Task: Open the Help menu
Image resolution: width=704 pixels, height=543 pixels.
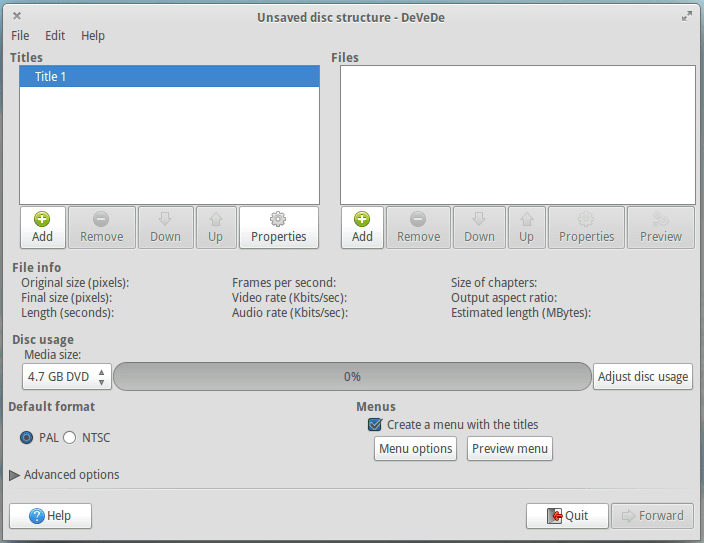Action: (x=93, y=35)
